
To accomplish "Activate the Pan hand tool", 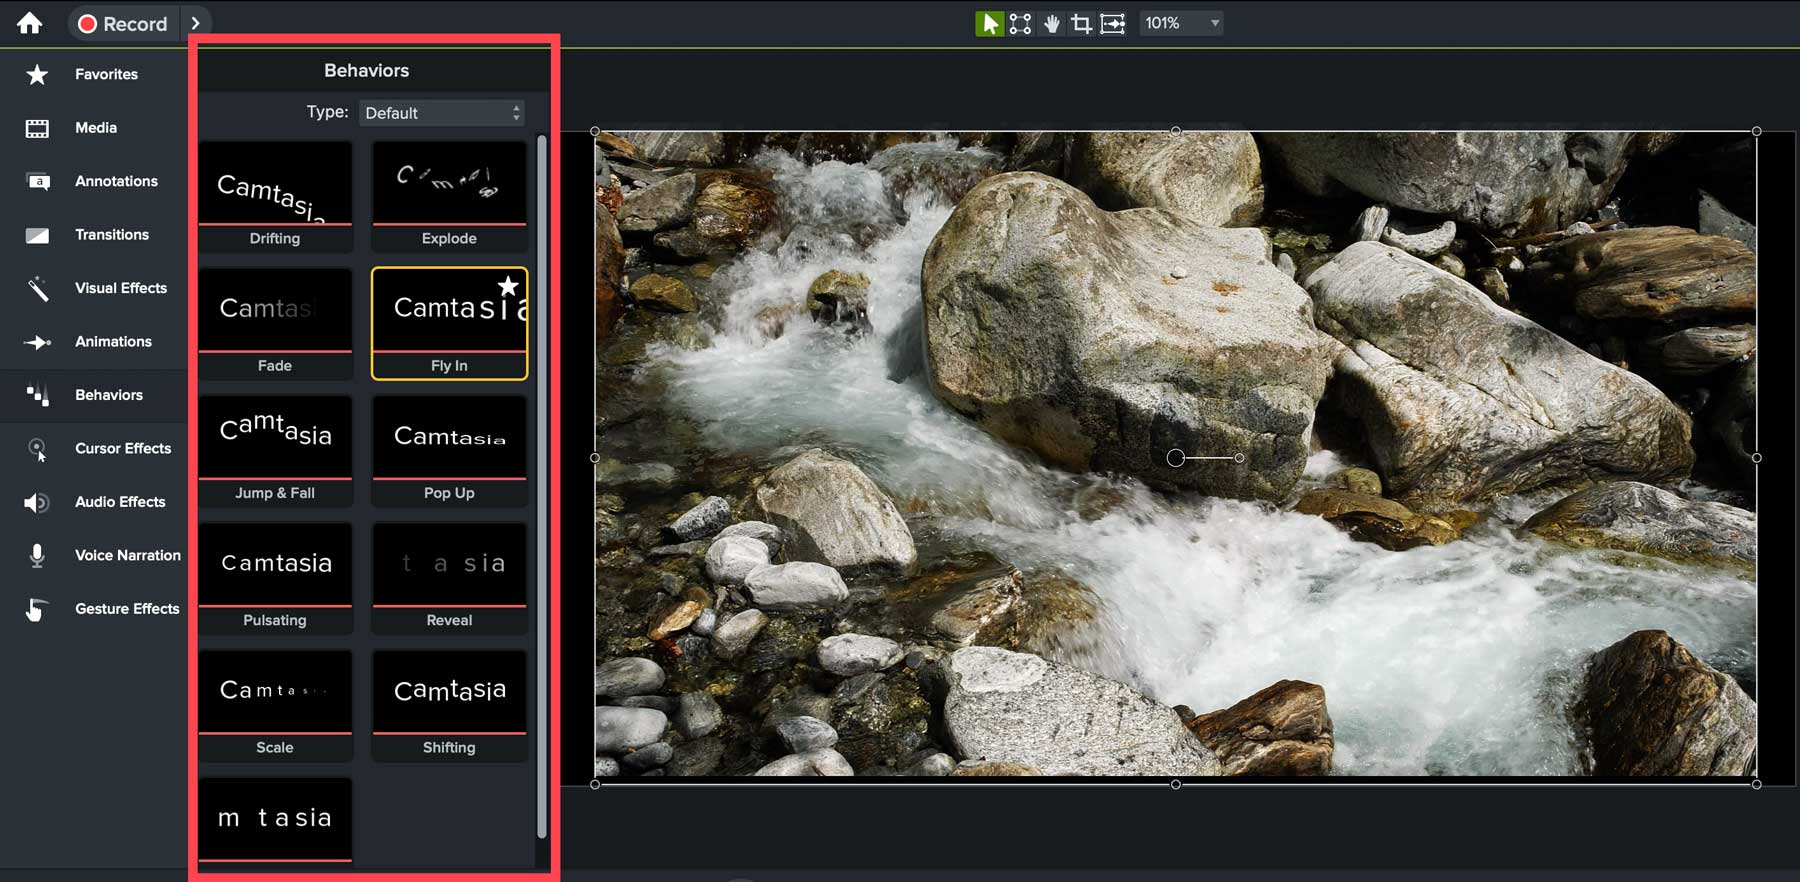I will pos(1051,23).
